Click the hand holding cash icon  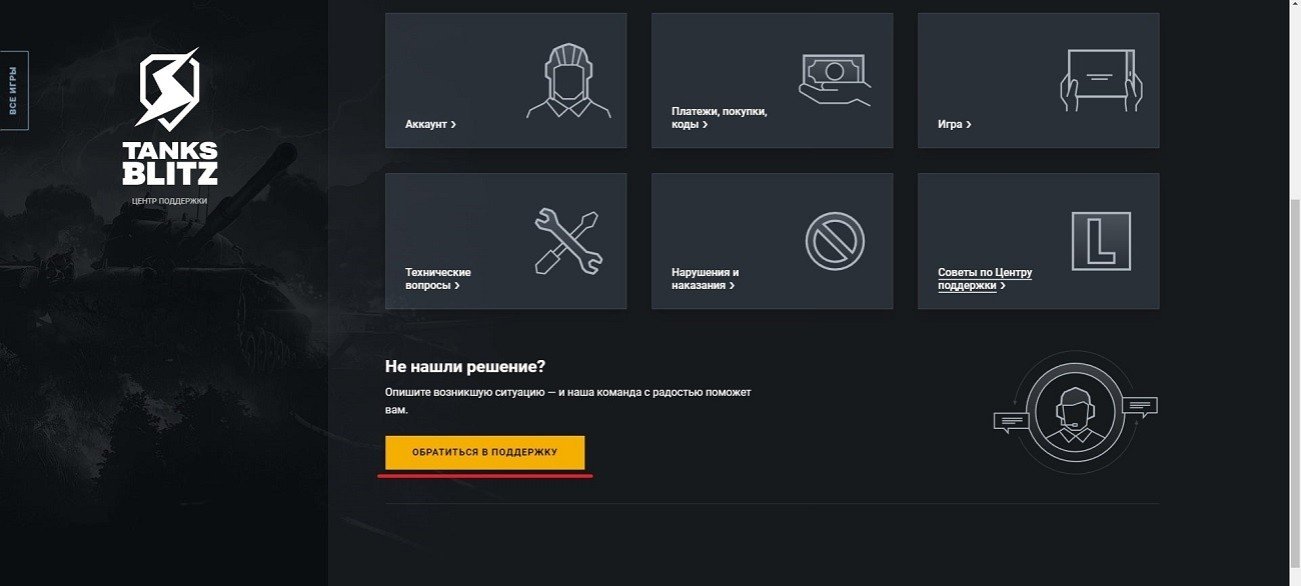coord(834,80)
